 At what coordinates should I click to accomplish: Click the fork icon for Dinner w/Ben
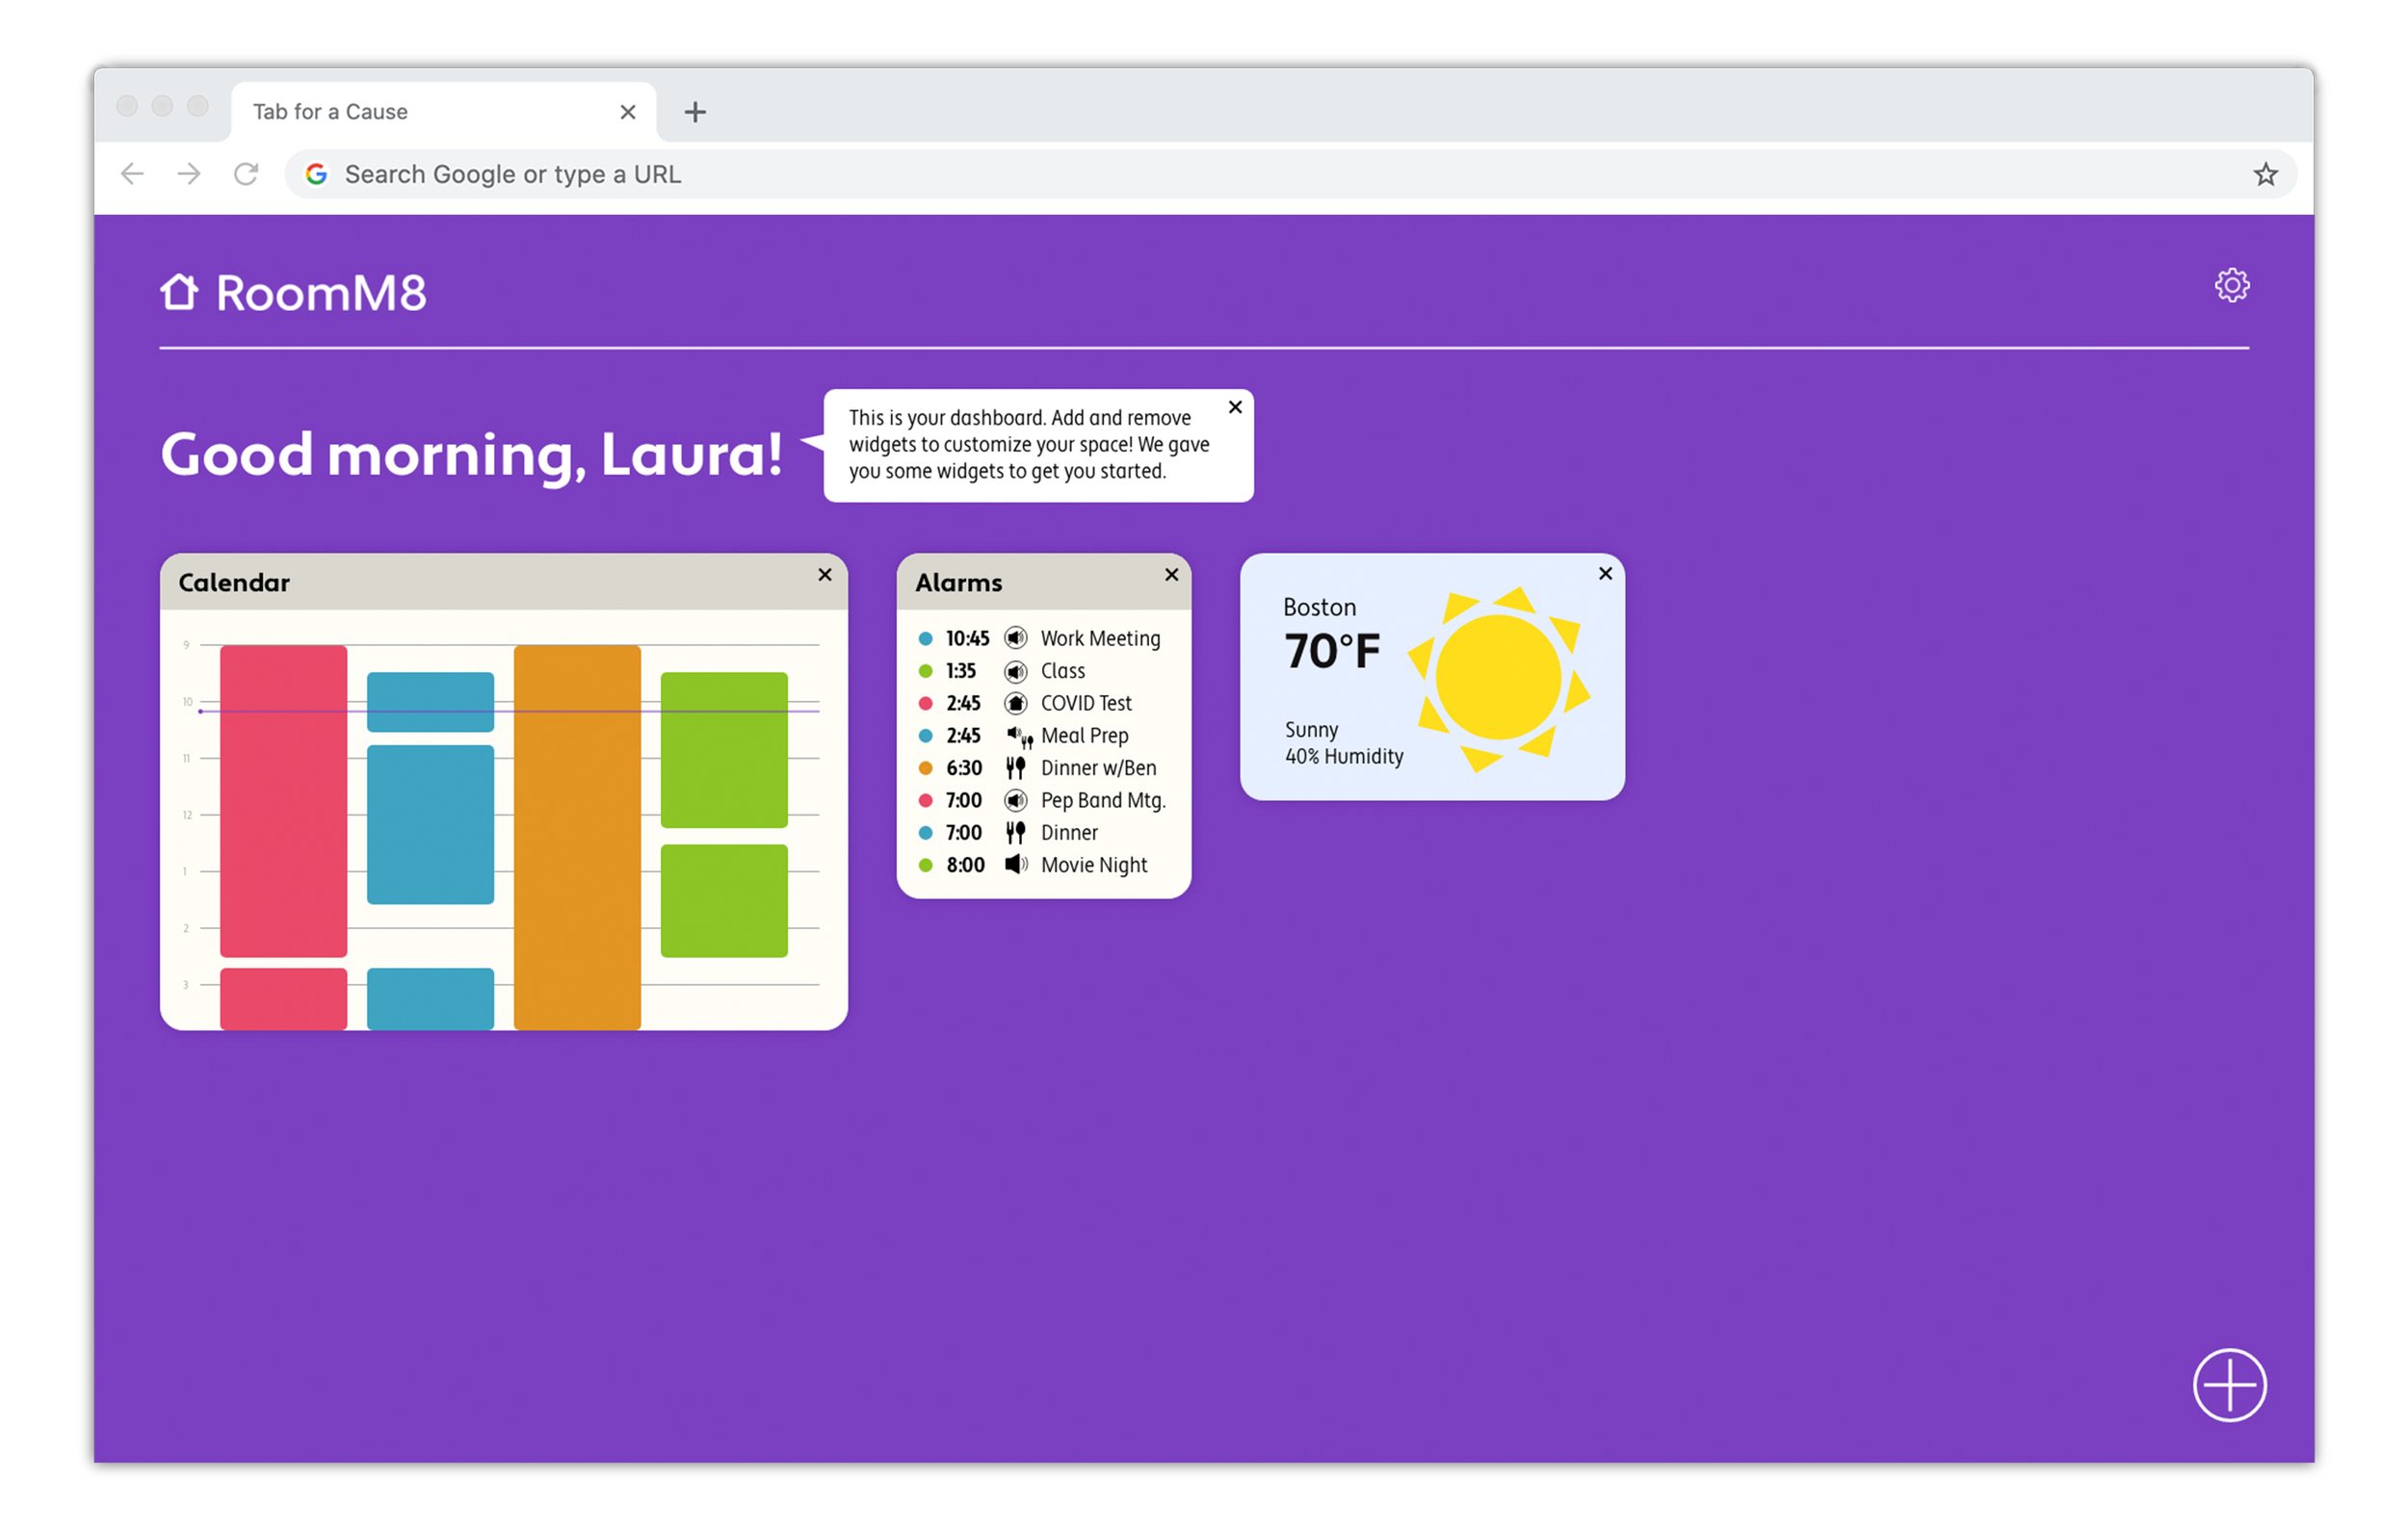point(1015,768)
